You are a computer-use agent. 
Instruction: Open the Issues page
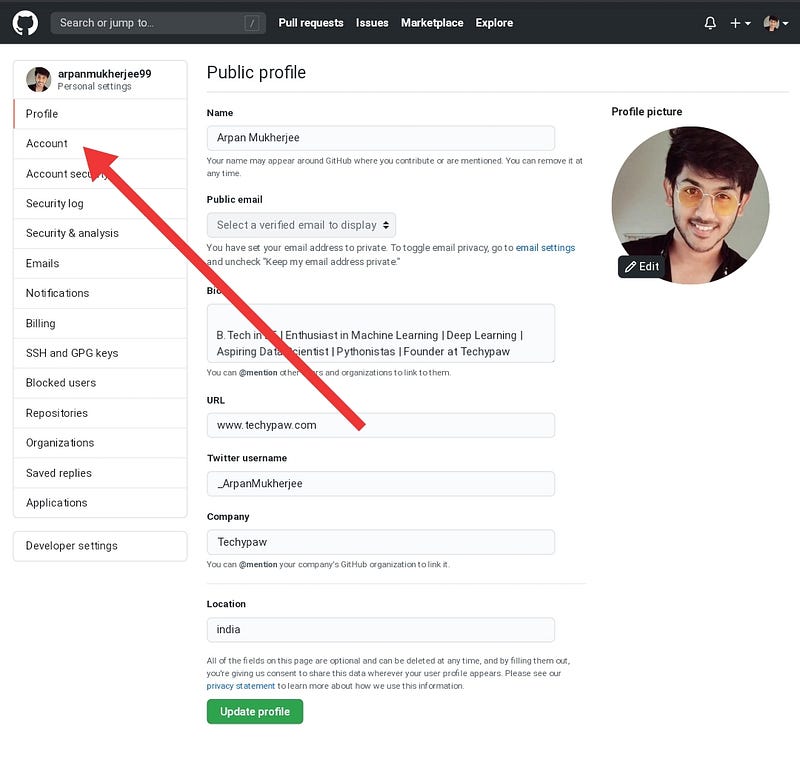(x=372, y=23)
